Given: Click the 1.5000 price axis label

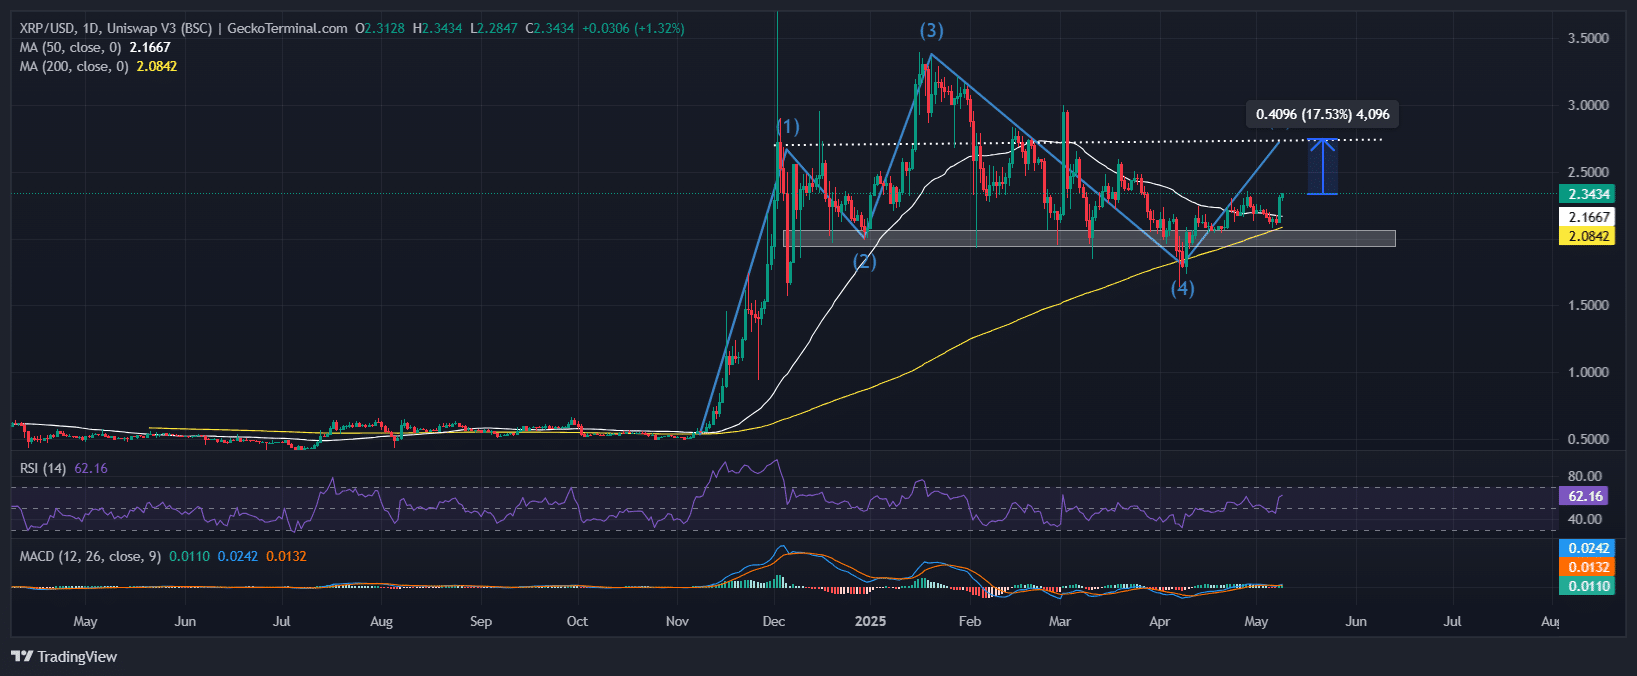Looking at the screenshot, I should click(1588, 305).
